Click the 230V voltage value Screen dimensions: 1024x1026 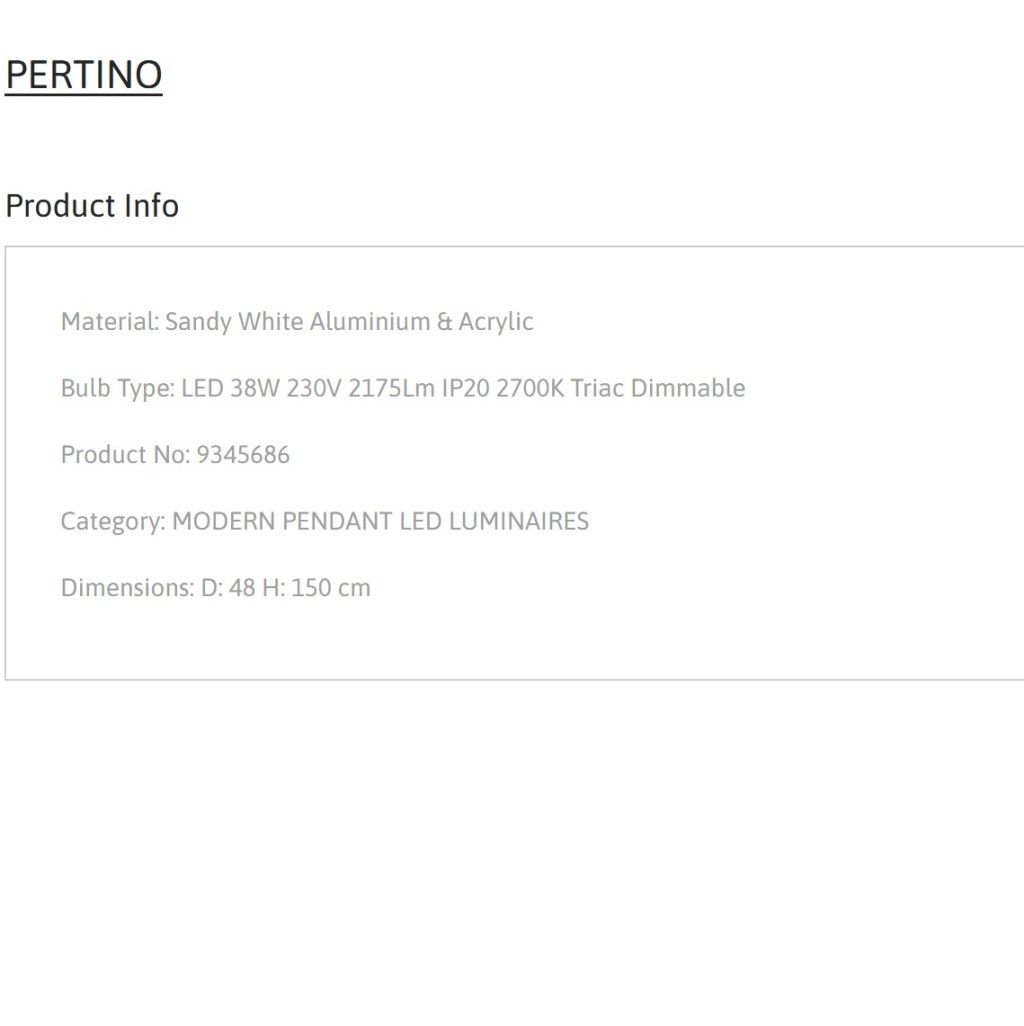click(313, 388)
